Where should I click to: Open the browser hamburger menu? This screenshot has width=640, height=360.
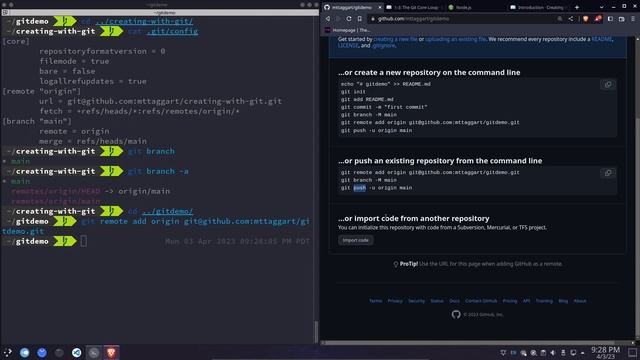pyautogui.click(x=633, y=19)
